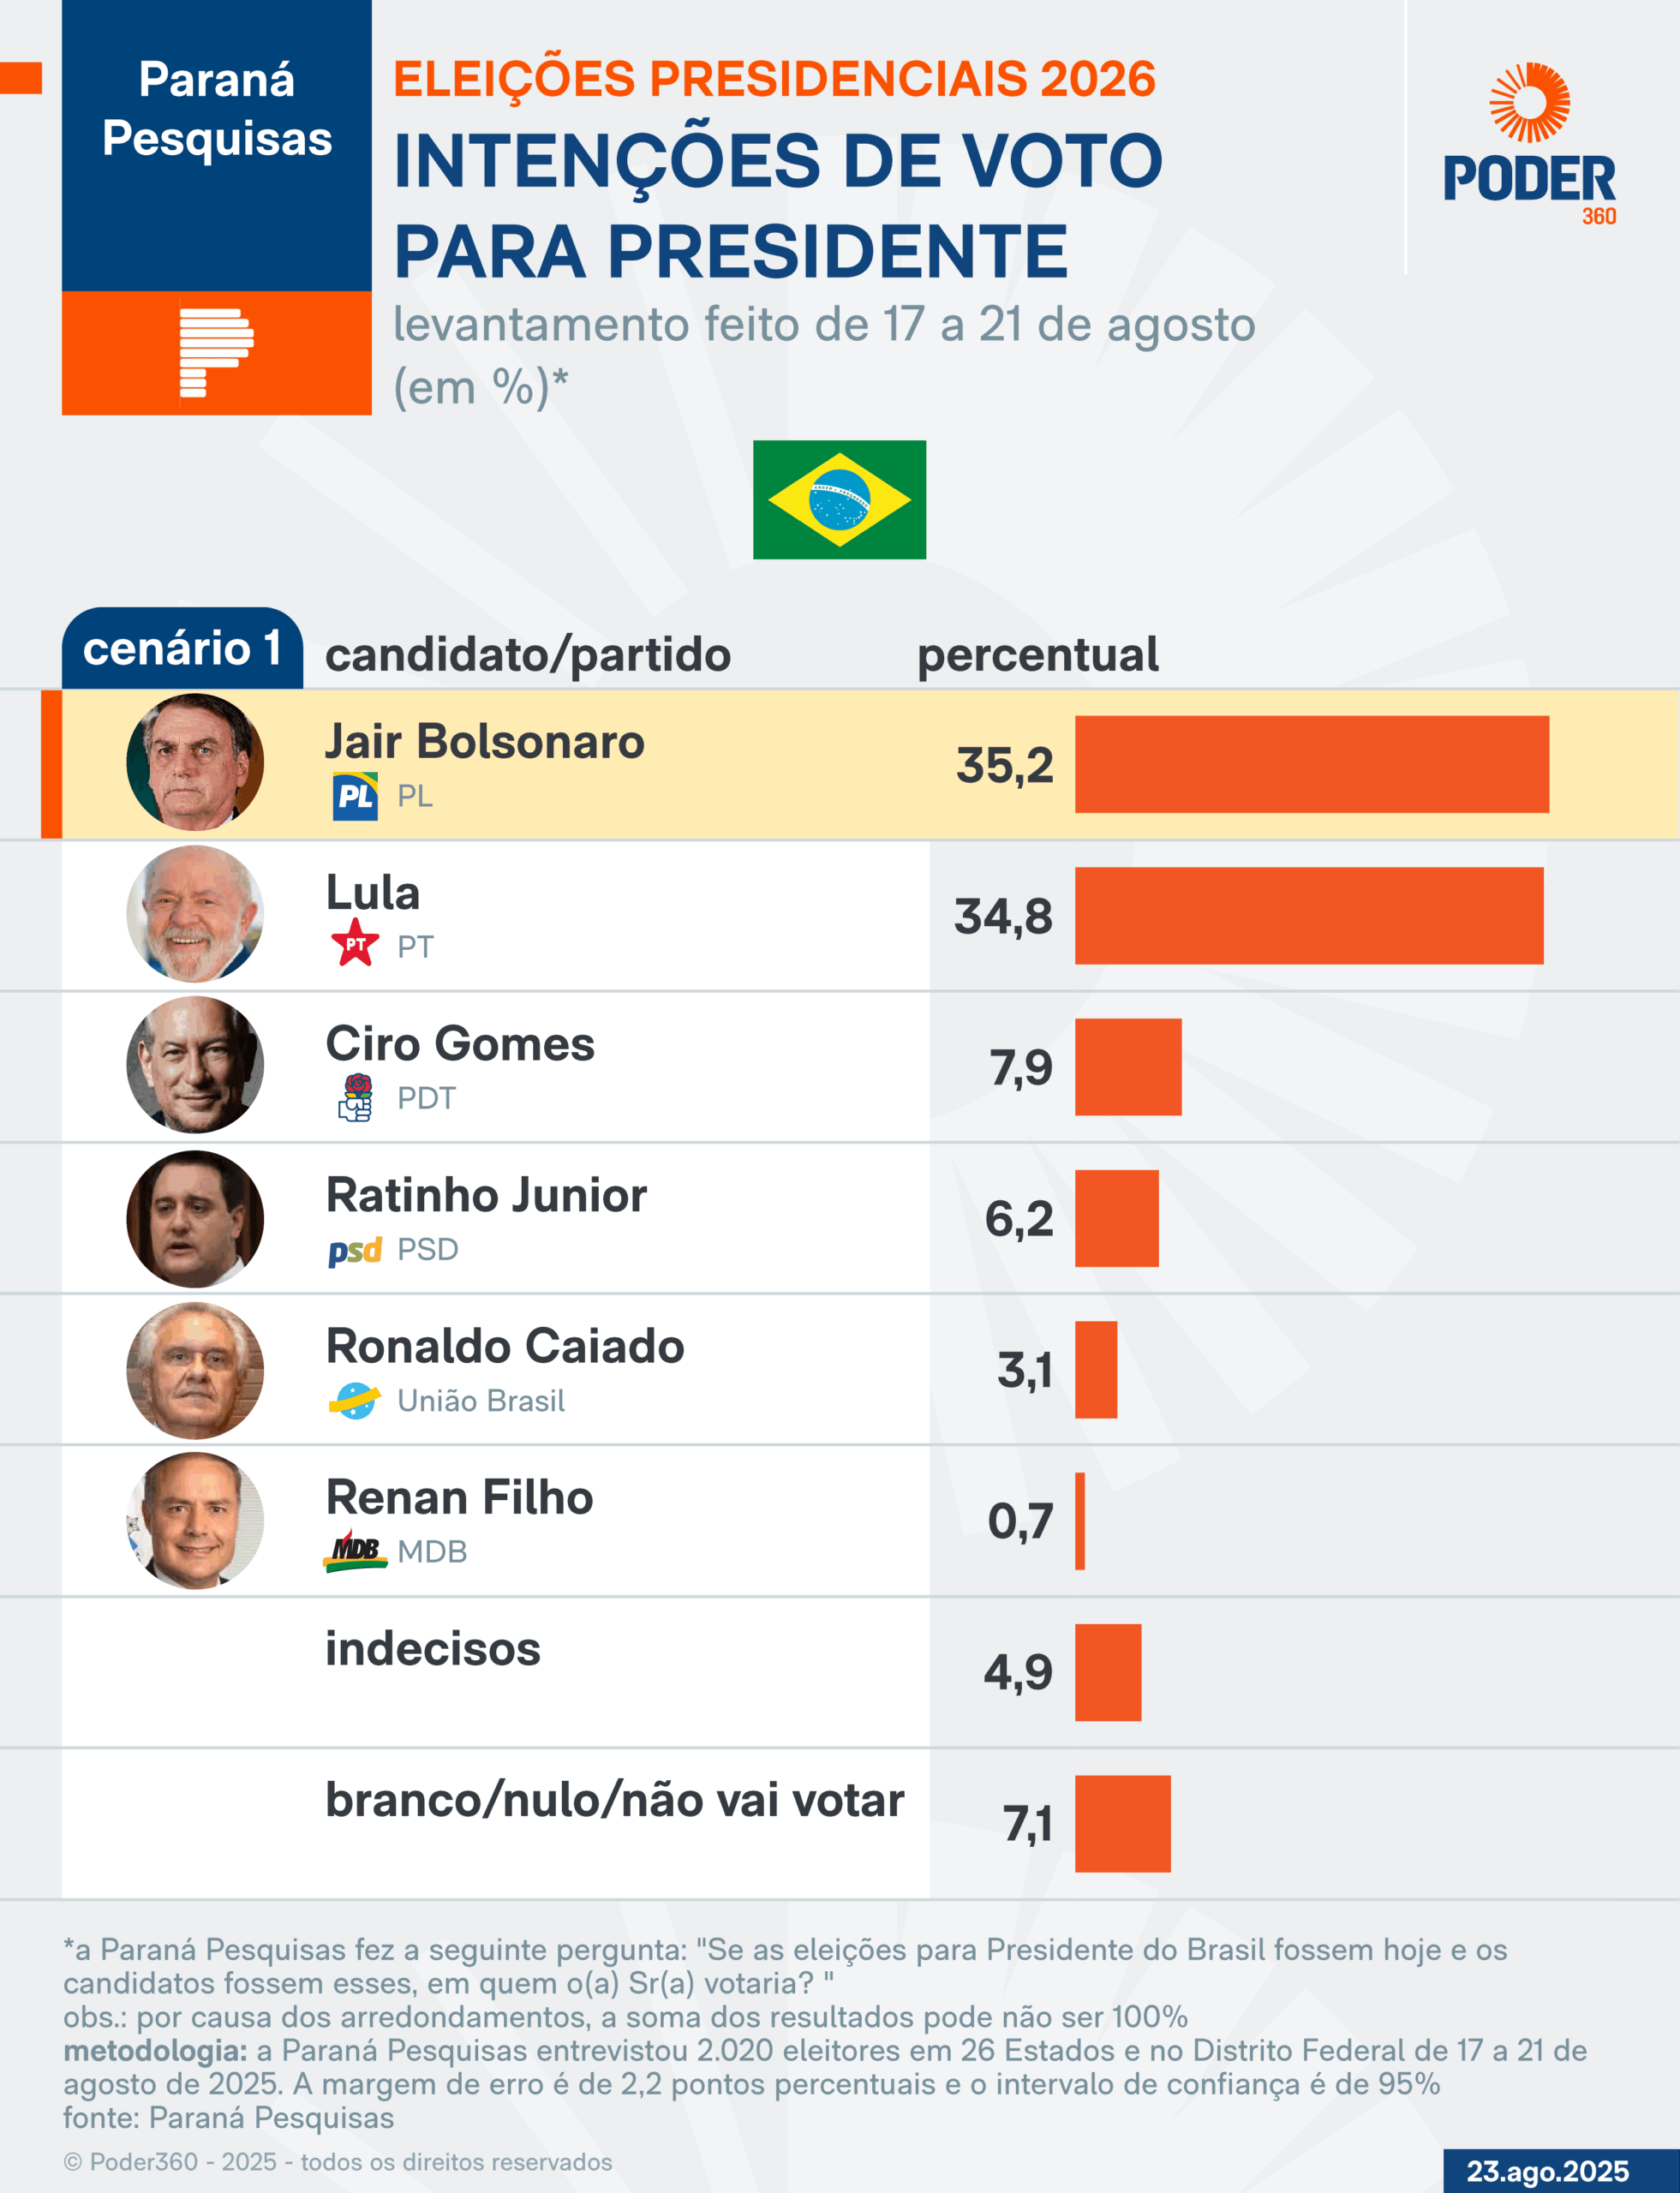Viewport: 1680px width, 2193px height.
Task: Click the white Paraná Pesquisas P logo
Action: 216,353
